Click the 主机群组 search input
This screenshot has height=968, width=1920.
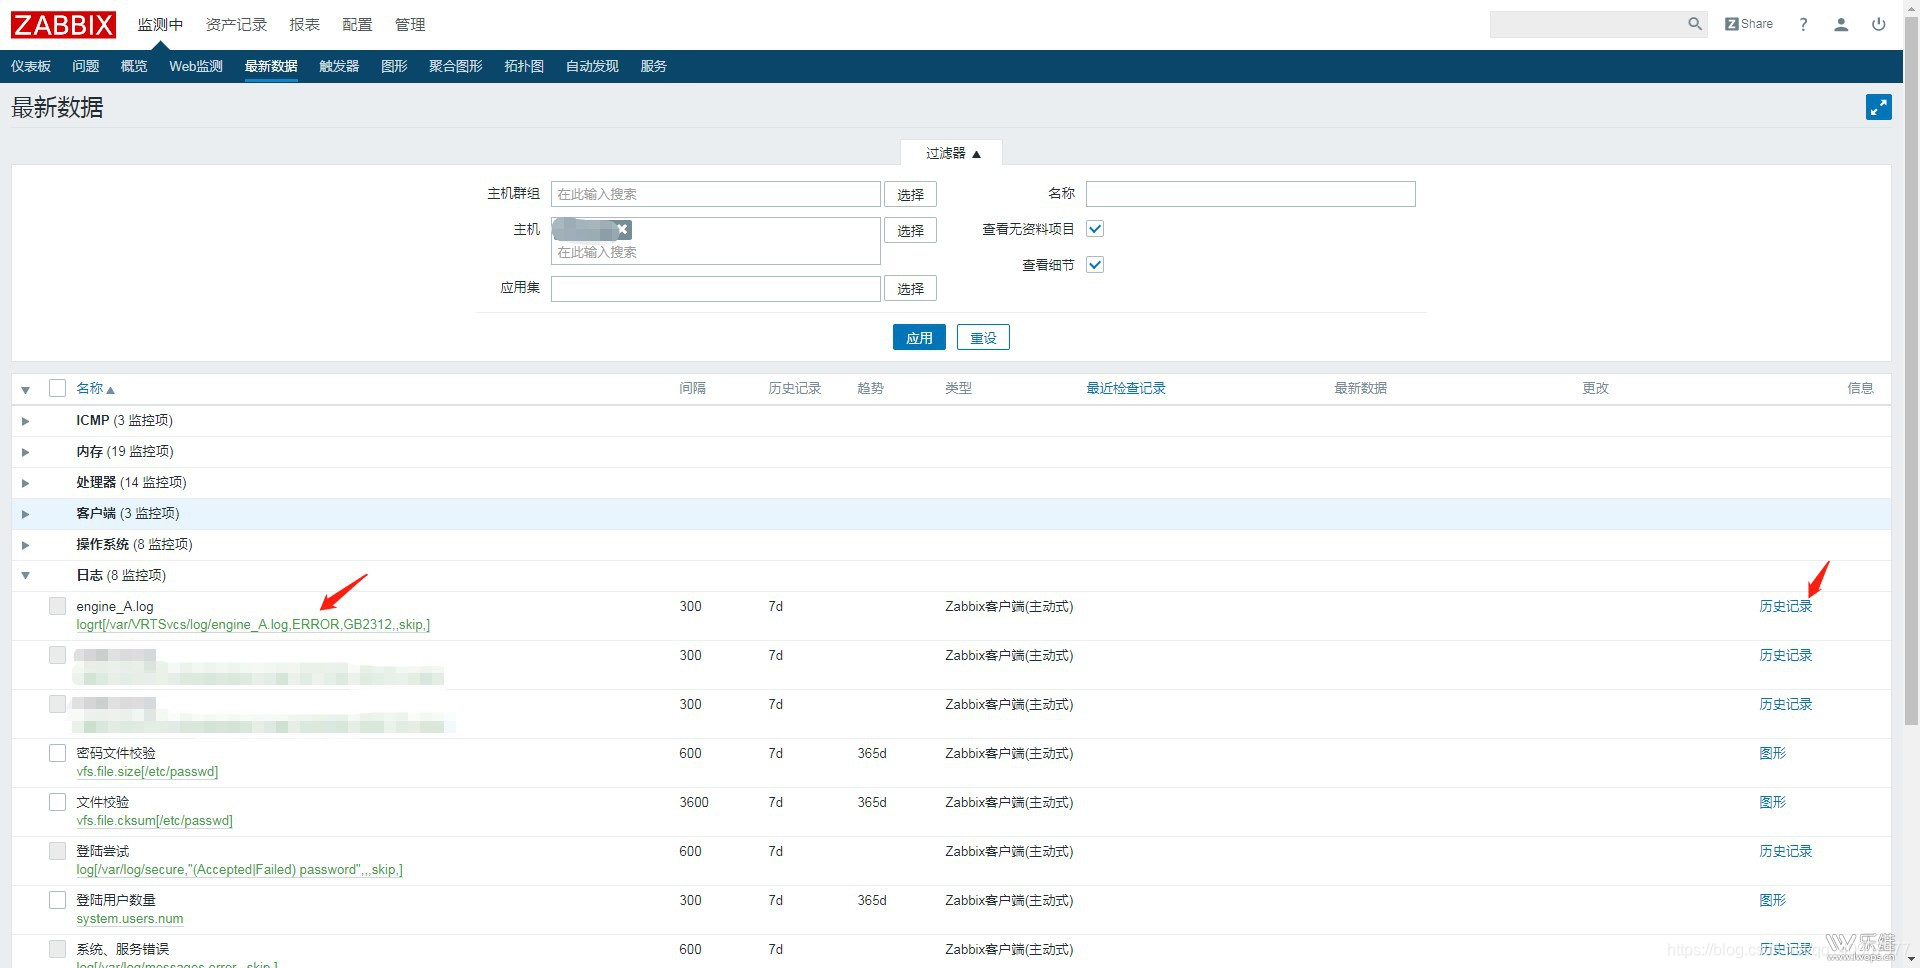(x=716, y=194)
